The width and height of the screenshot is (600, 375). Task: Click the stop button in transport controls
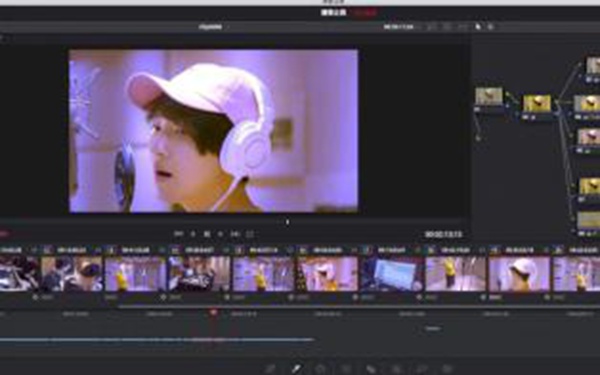[x=207, y=234]
